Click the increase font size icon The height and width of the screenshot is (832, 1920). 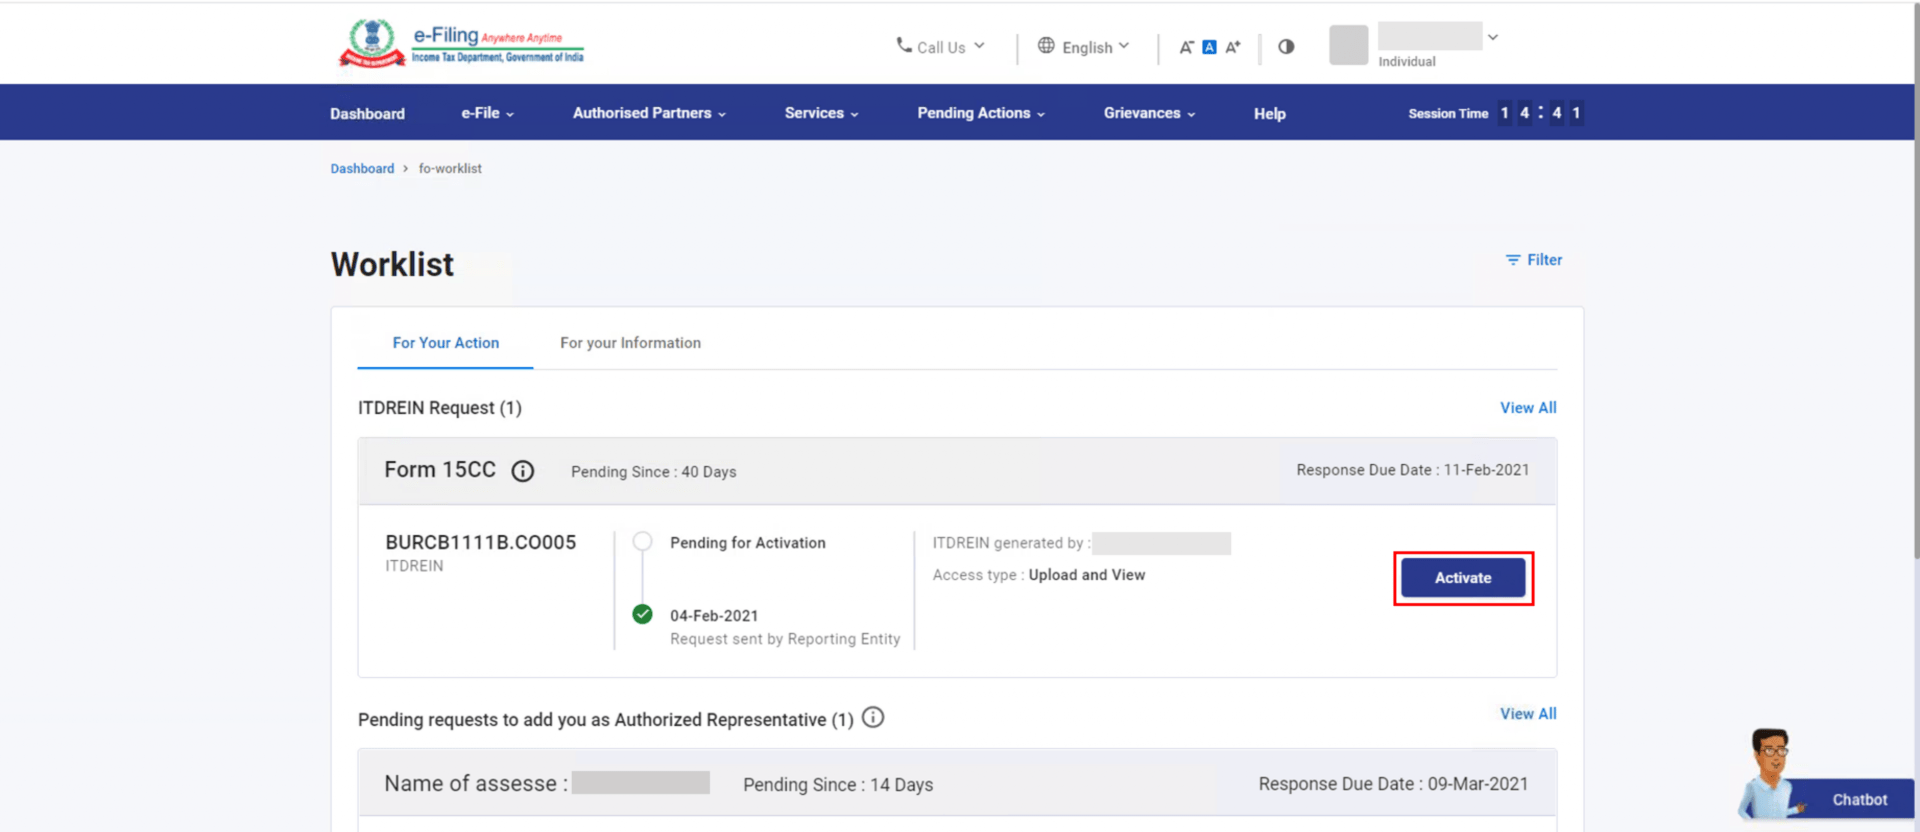point(1233,47)
